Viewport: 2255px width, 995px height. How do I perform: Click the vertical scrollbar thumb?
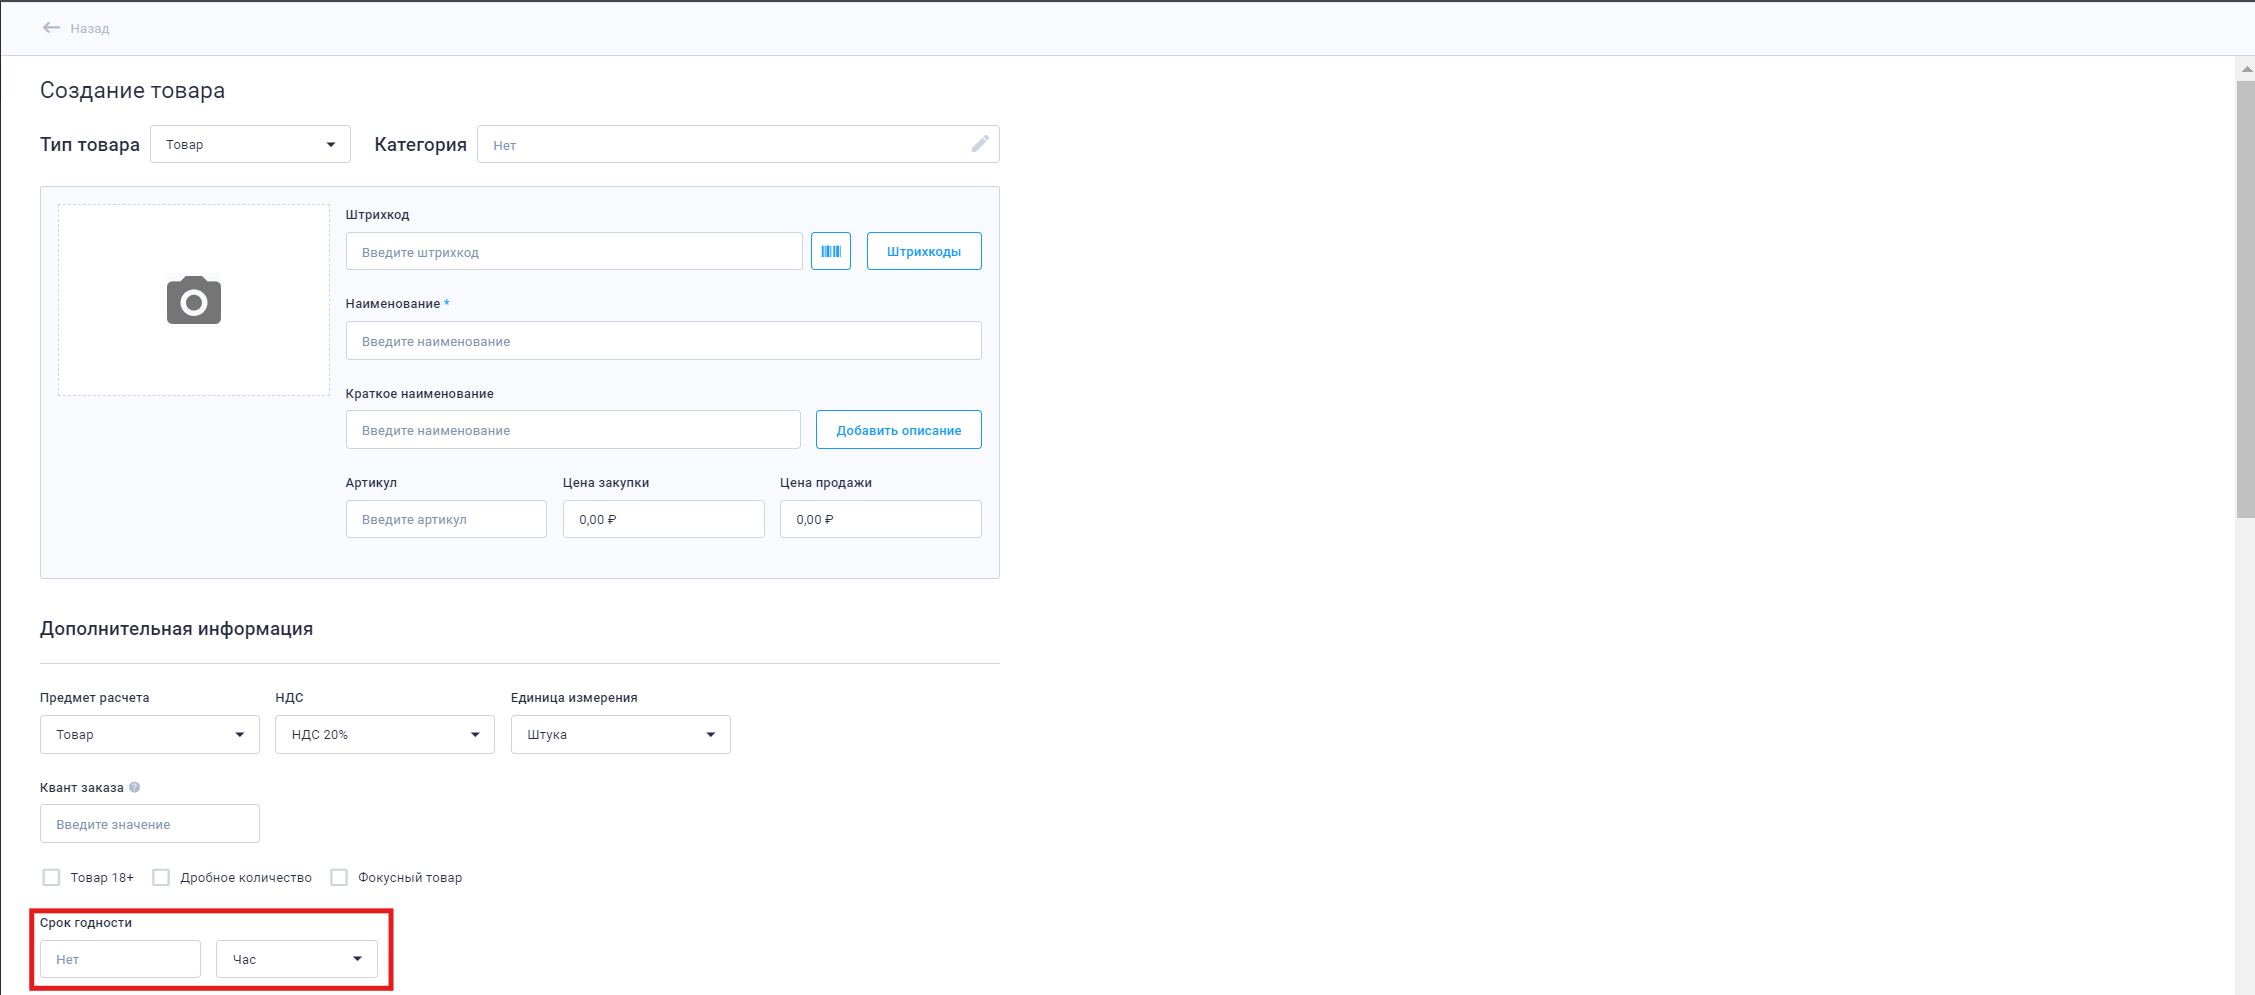[x=2245, y=299]
